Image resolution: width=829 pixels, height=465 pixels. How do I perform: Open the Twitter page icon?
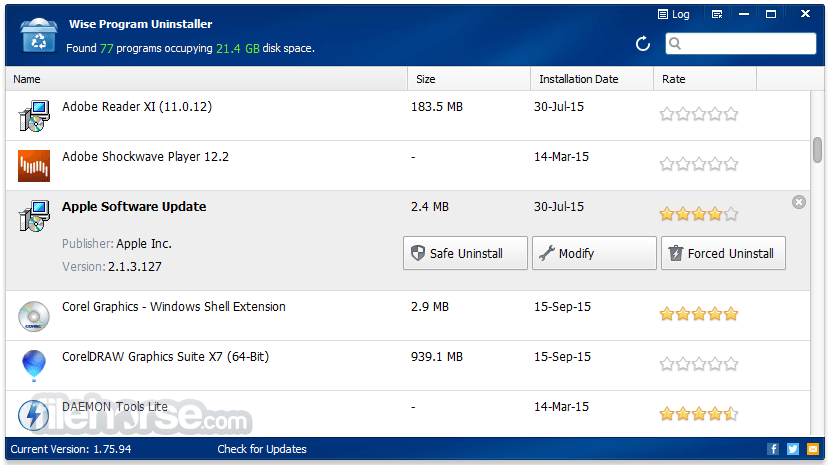click(x=793, y=449)
